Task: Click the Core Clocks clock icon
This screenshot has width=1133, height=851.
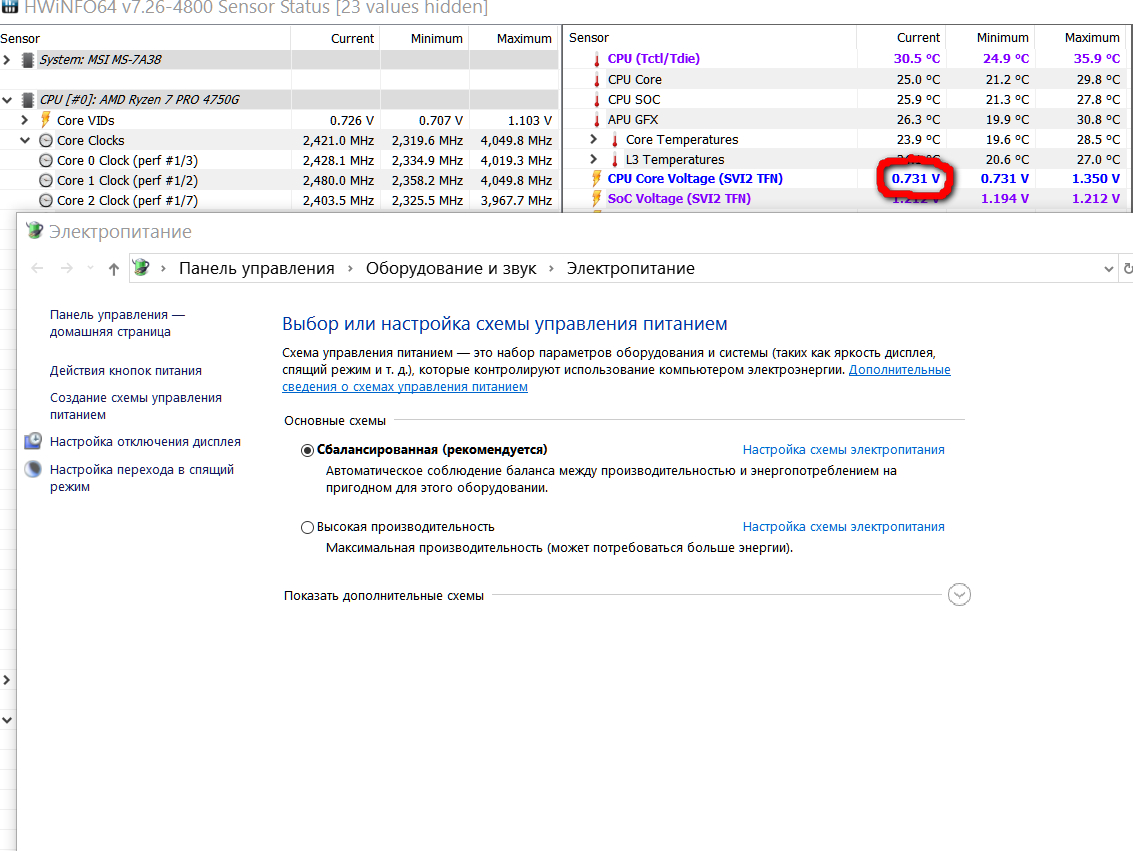Action: [46, 140]
